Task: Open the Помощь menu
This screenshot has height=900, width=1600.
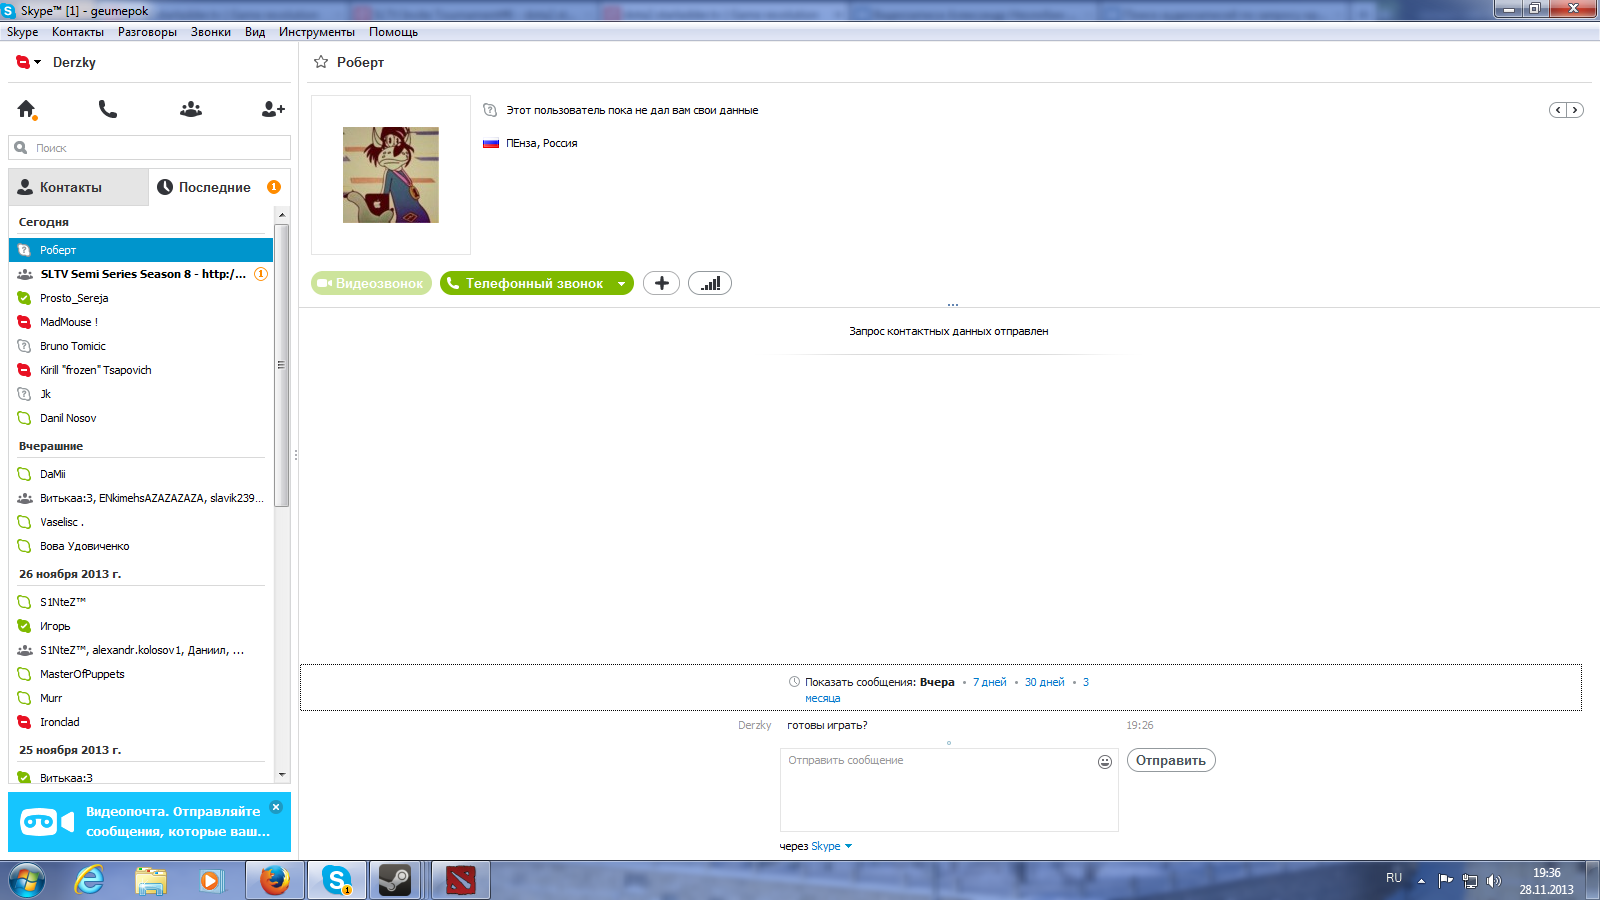Action: pos(393,32)
